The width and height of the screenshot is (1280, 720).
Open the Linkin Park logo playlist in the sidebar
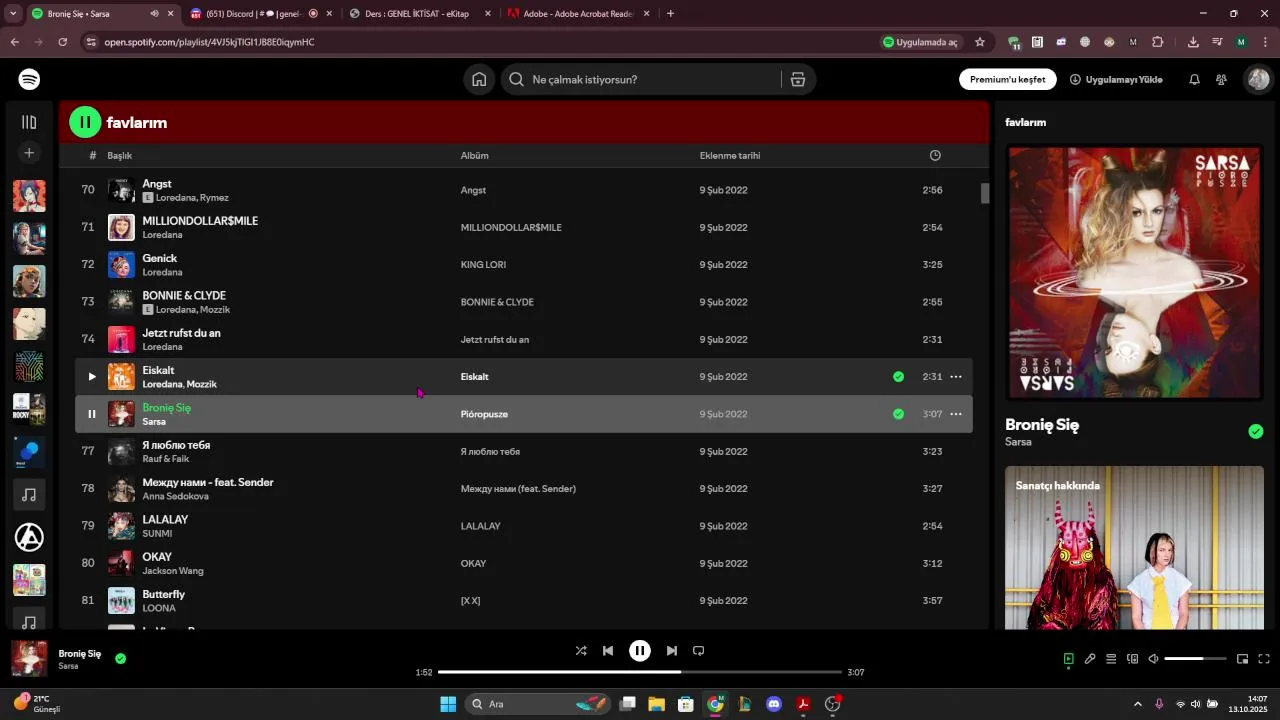click(29, 537)
